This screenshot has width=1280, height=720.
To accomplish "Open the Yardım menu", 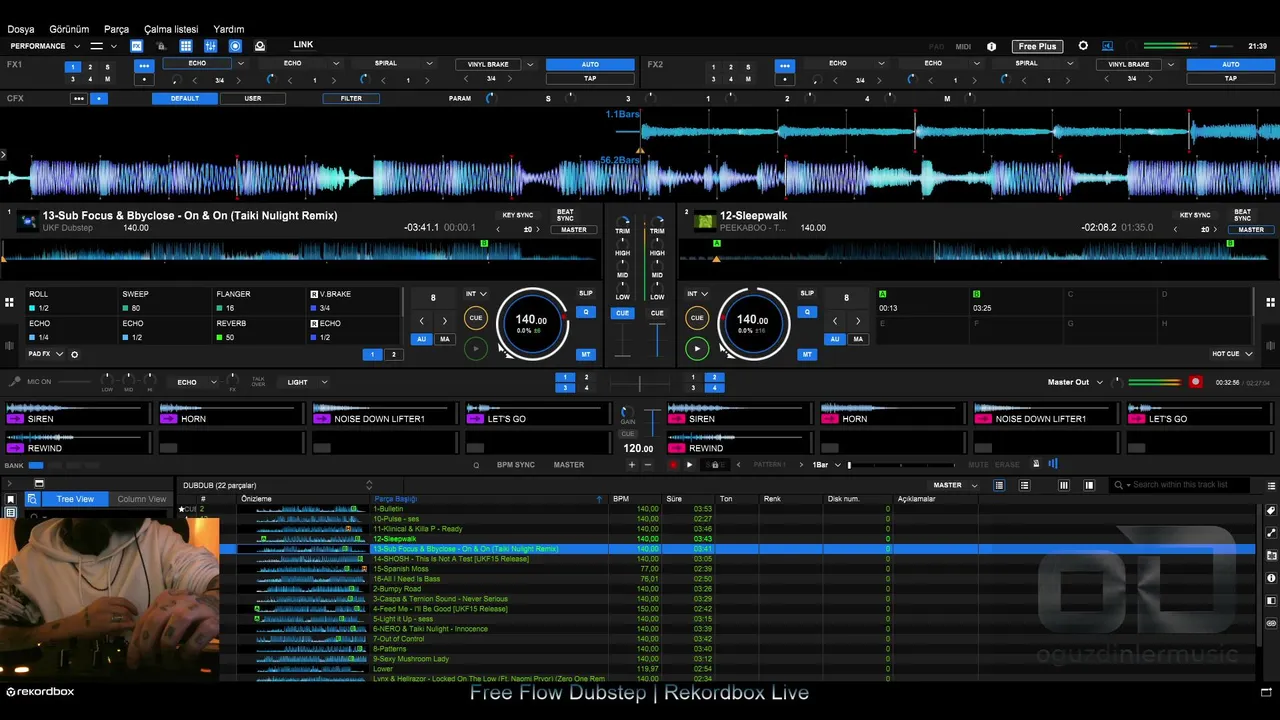I will [x=229, y=29].
